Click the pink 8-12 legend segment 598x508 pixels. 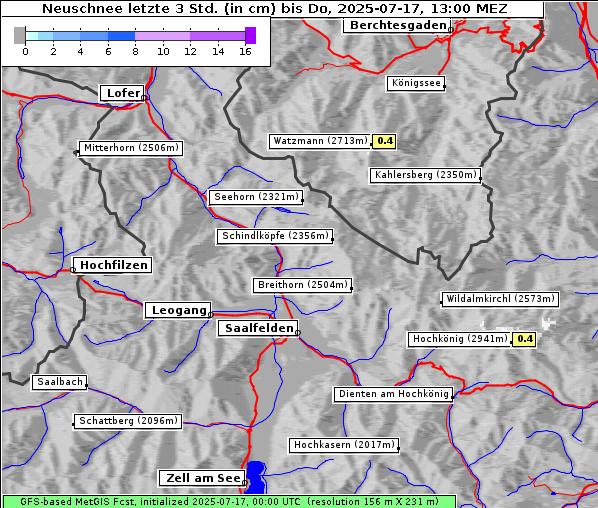point(162,36)
